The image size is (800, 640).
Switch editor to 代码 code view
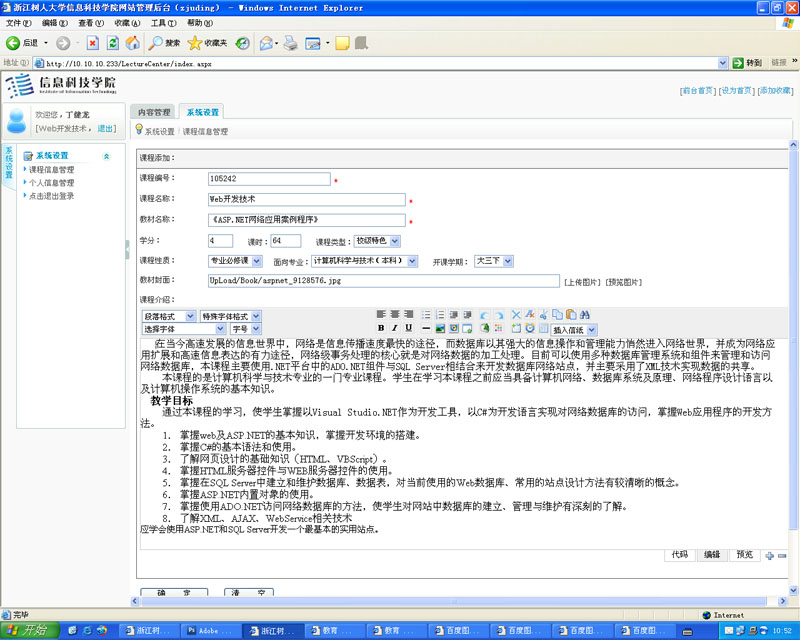pyautogui.click(x=679, y=554)
